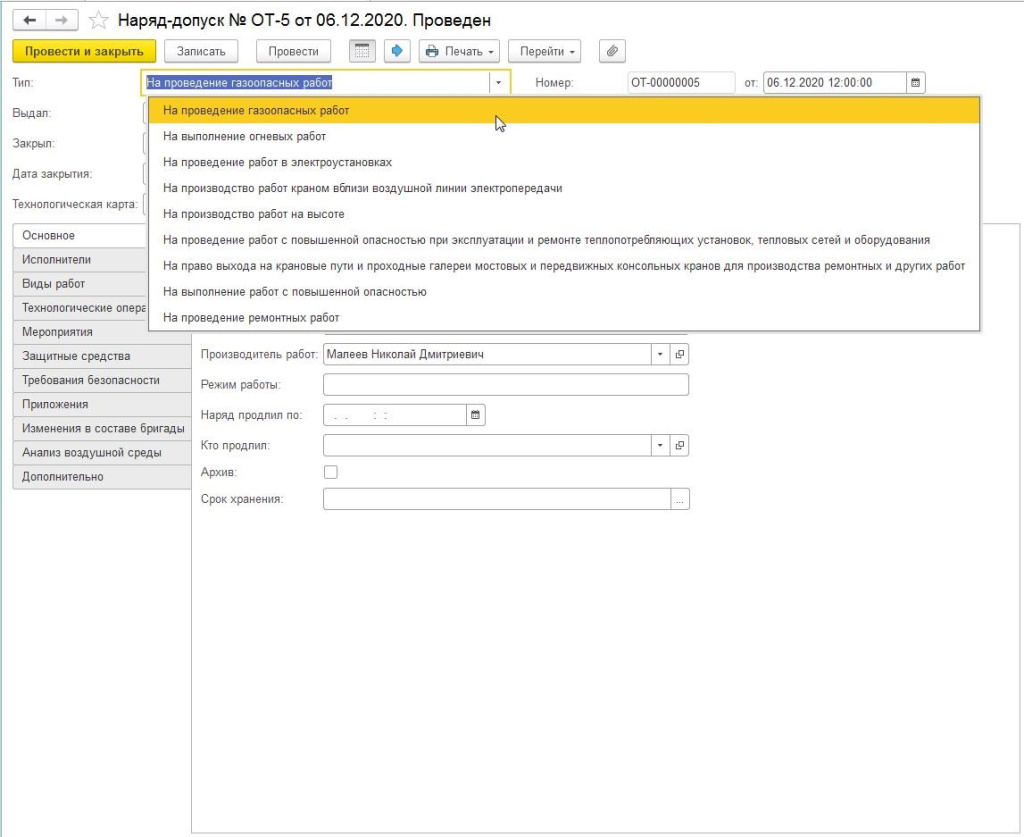Open calendar picker for document date

click(916, 83)
